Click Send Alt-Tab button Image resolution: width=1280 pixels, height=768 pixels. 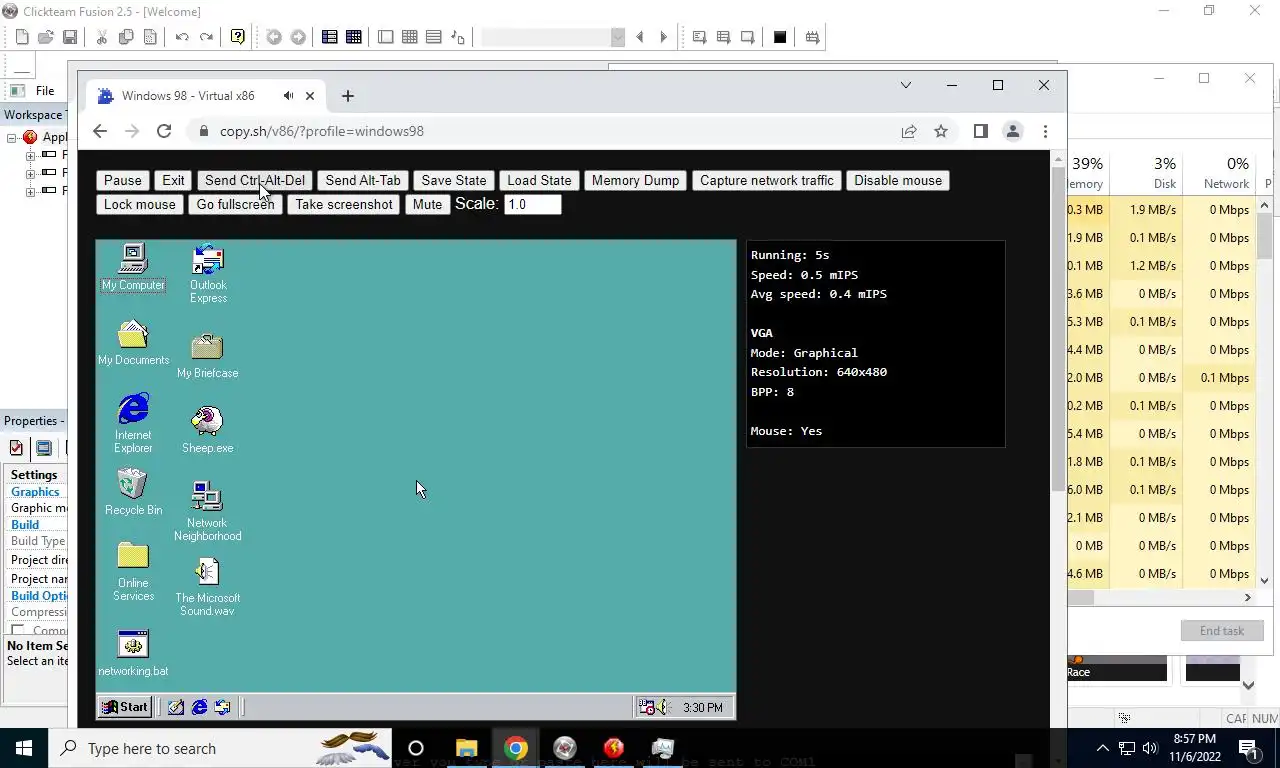pos(363,180)
